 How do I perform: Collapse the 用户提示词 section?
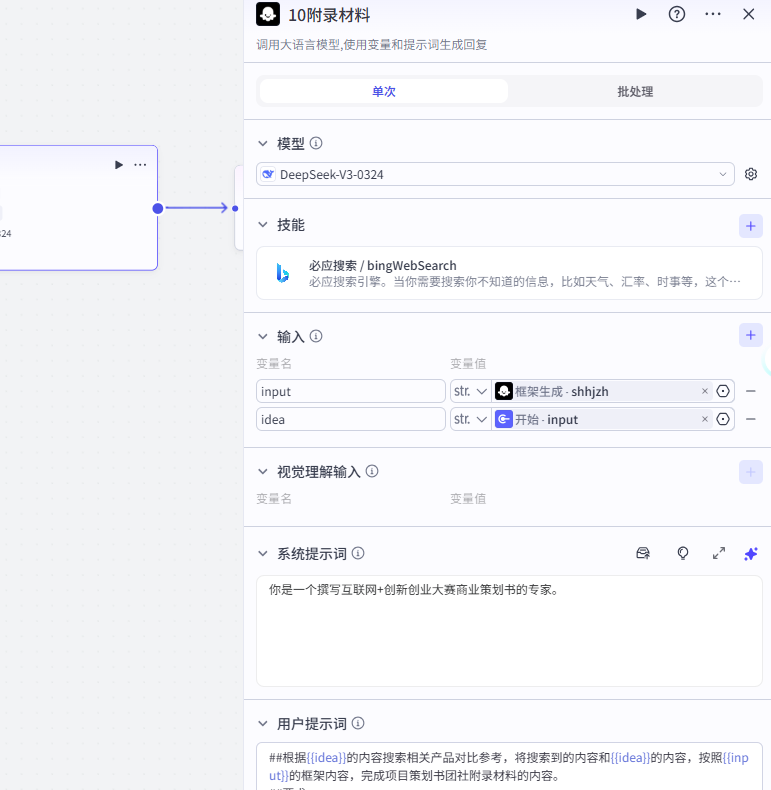coord(263,723)
